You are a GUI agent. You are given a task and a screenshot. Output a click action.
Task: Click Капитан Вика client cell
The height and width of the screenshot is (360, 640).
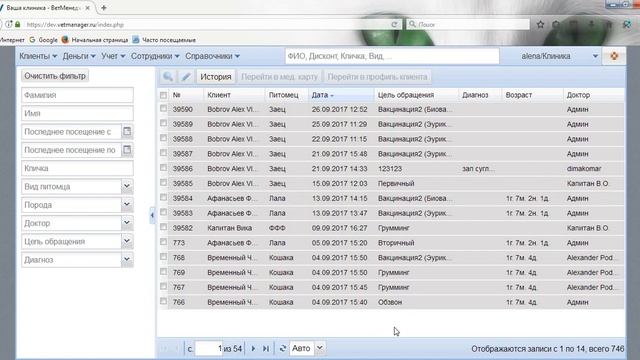click(x=229, y=228)
